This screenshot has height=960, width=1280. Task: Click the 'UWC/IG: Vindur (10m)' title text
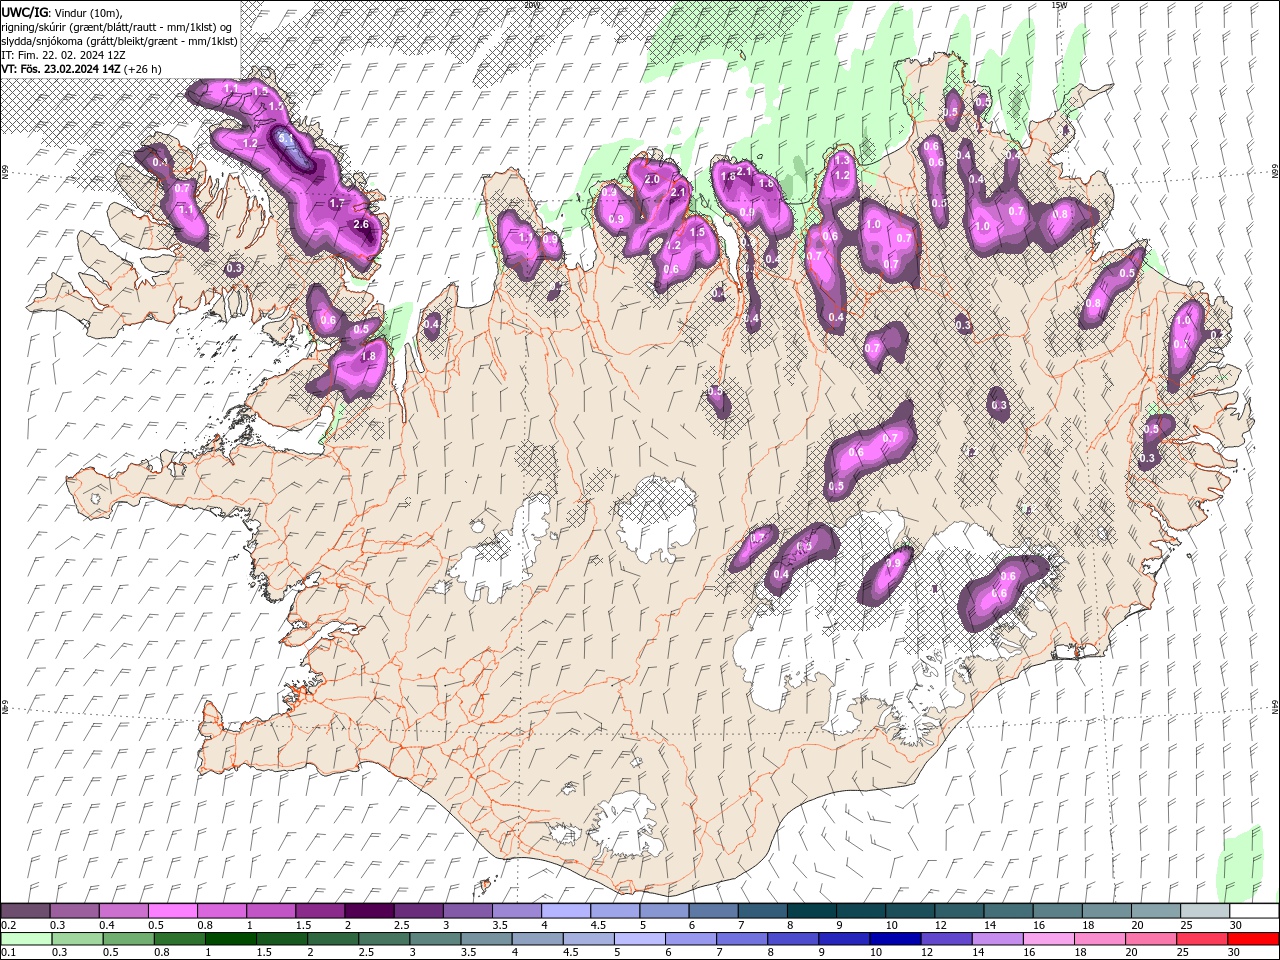point(62,12)
